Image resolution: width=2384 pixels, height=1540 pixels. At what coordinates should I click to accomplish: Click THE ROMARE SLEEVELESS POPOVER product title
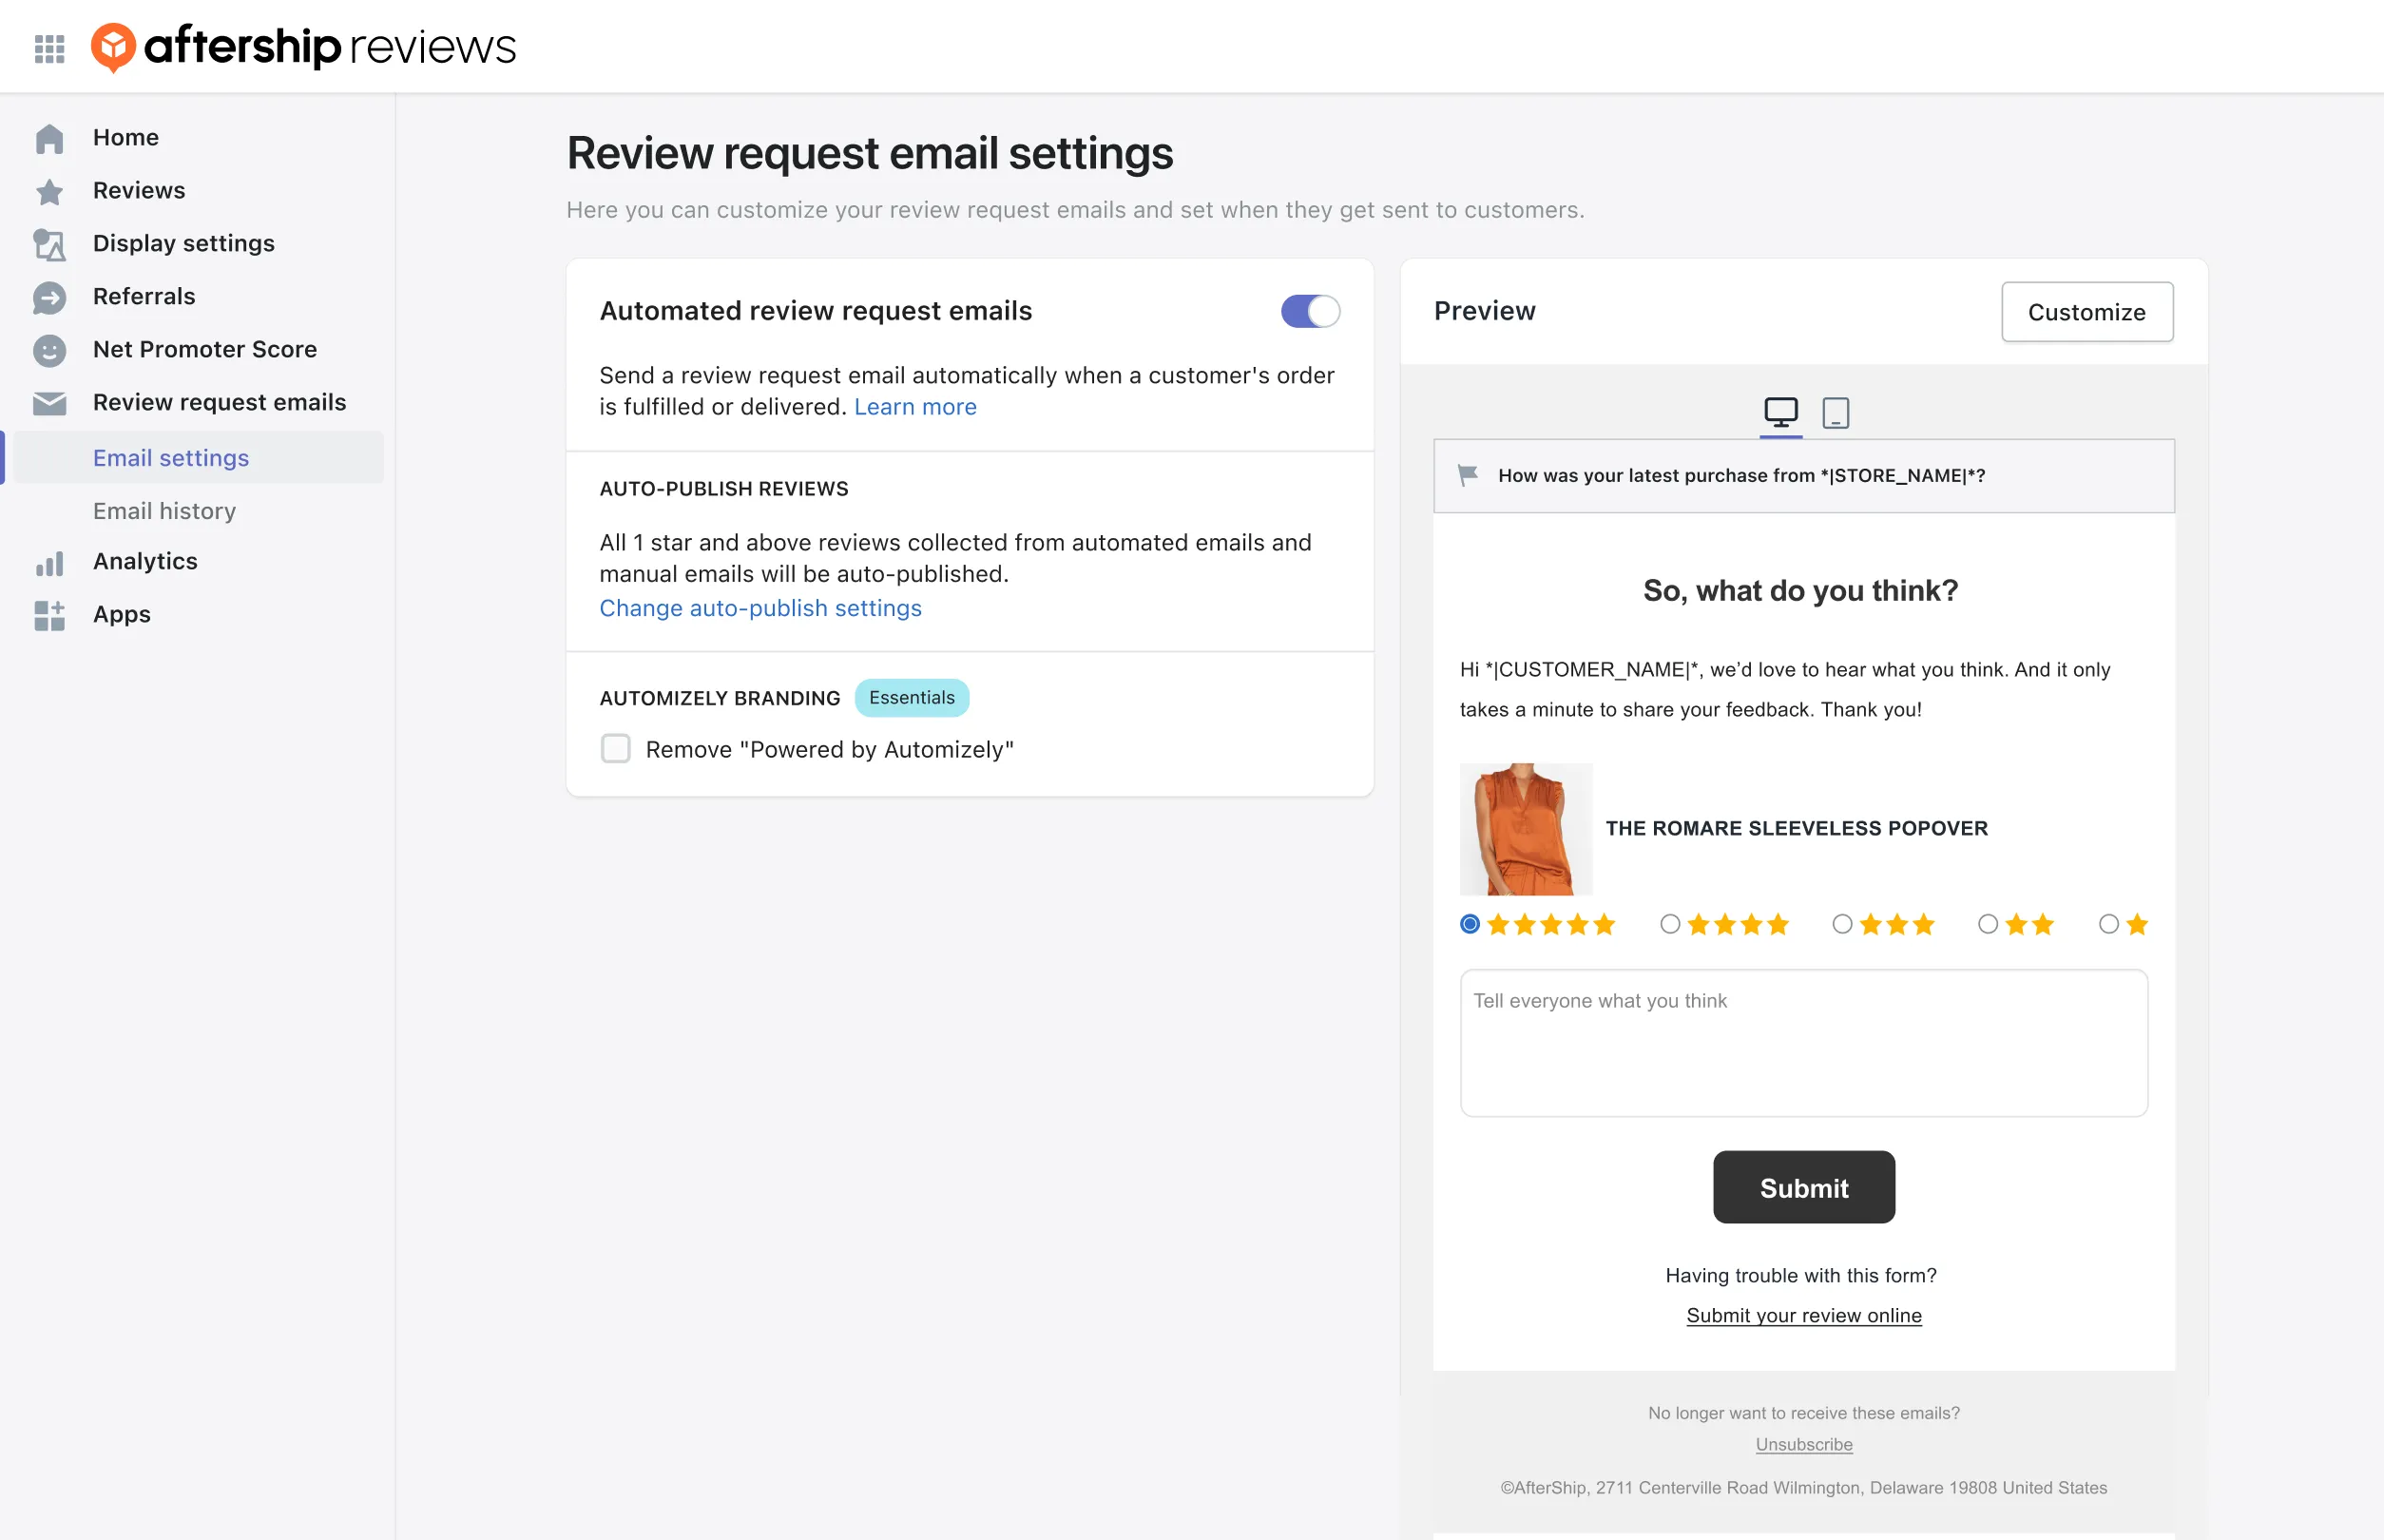1796,828
